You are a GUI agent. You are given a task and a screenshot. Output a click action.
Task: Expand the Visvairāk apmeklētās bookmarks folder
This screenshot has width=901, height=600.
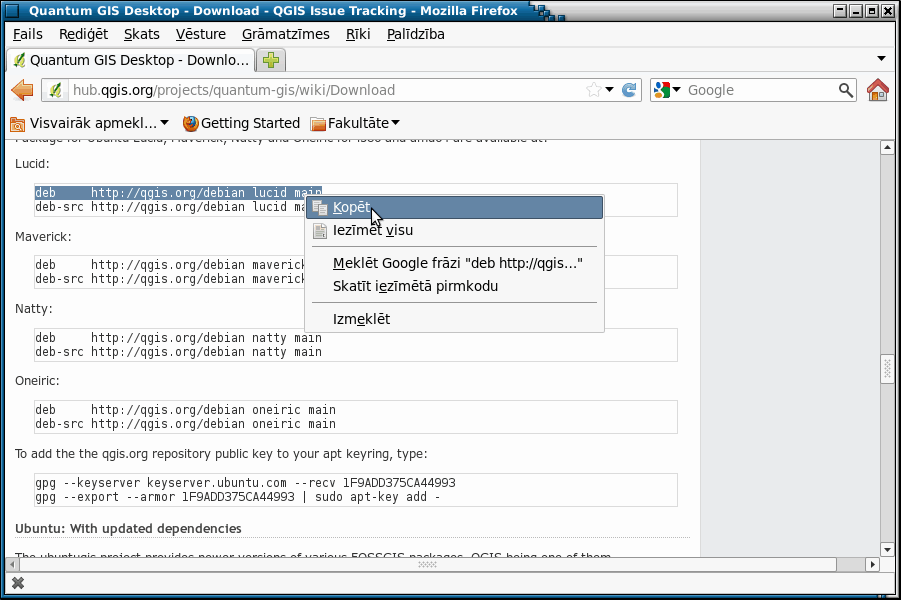click(90, 123)
